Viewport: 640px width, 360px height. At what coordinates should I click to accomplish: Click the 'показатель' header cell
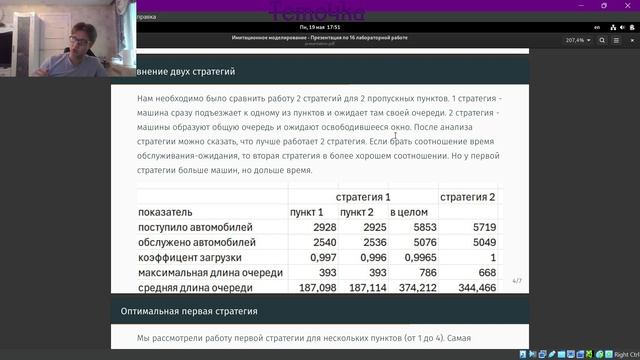(165, 212)
